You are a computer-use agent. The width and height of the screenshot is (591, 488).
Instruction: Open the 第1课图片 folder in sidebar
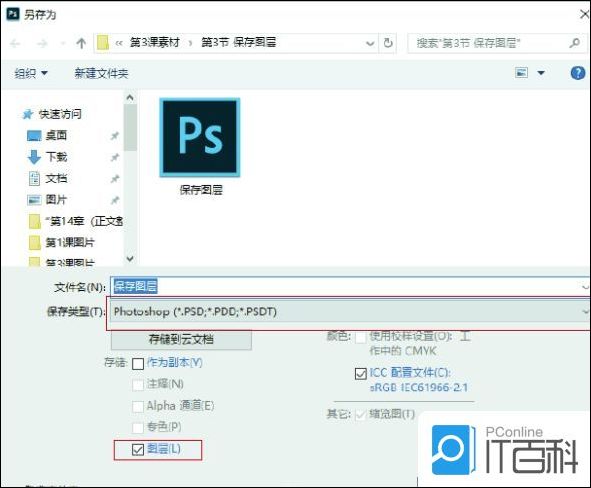tap(62, 243)
